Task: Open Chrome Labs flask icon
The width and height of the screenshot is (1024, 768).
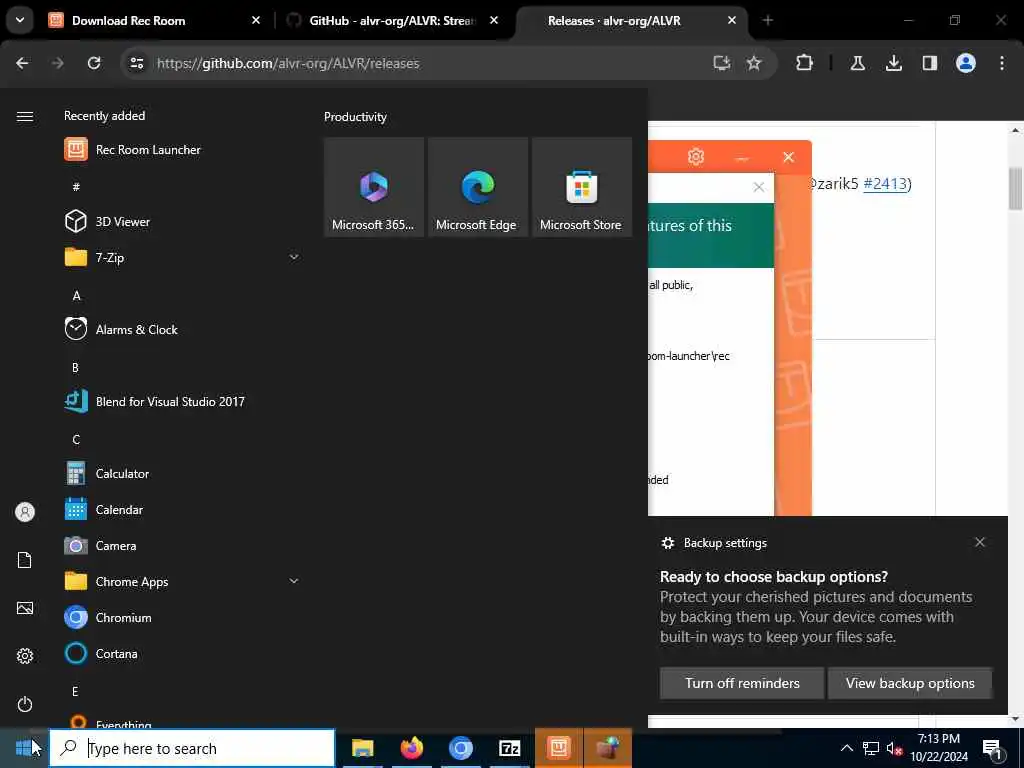Action: [857, 63]
